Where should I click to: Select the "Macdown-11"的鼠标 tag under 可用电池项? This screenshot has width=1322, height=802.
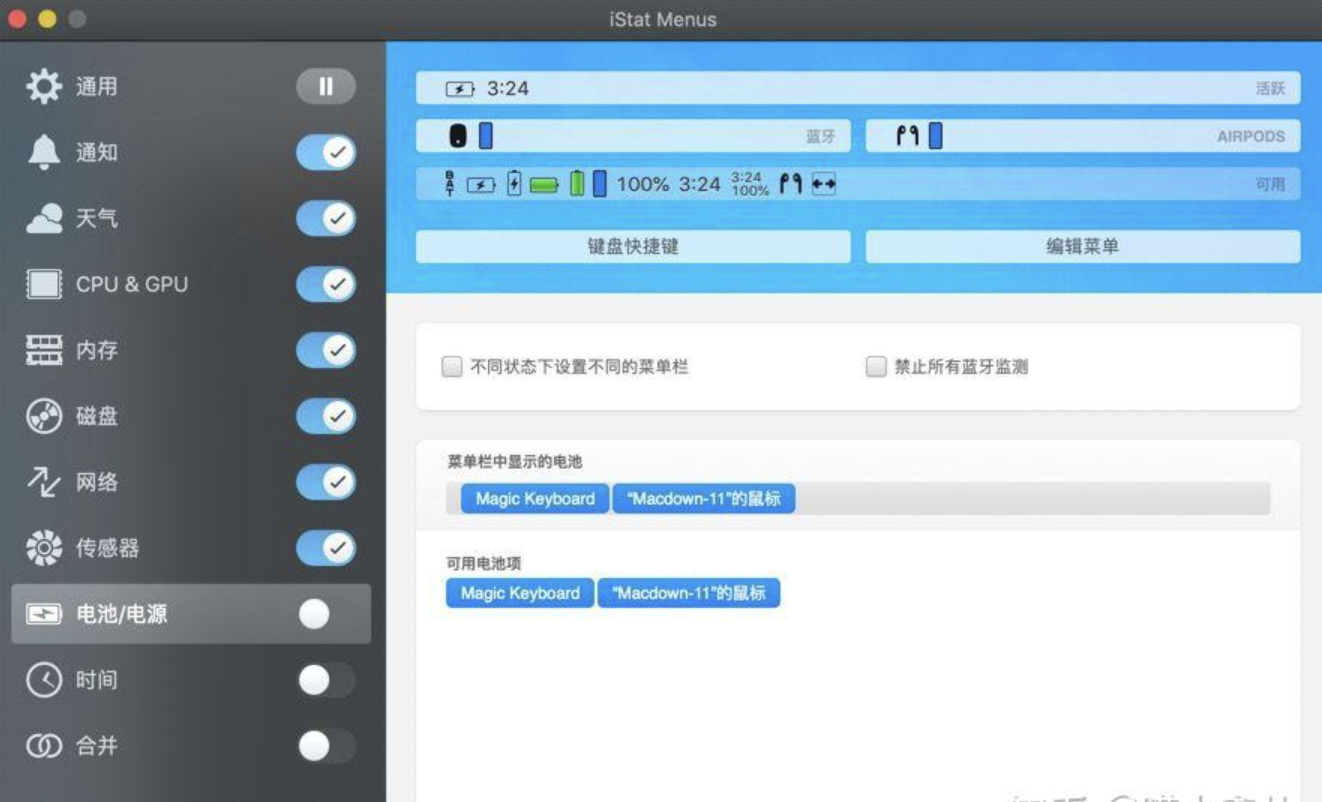[x=688, y=593]
